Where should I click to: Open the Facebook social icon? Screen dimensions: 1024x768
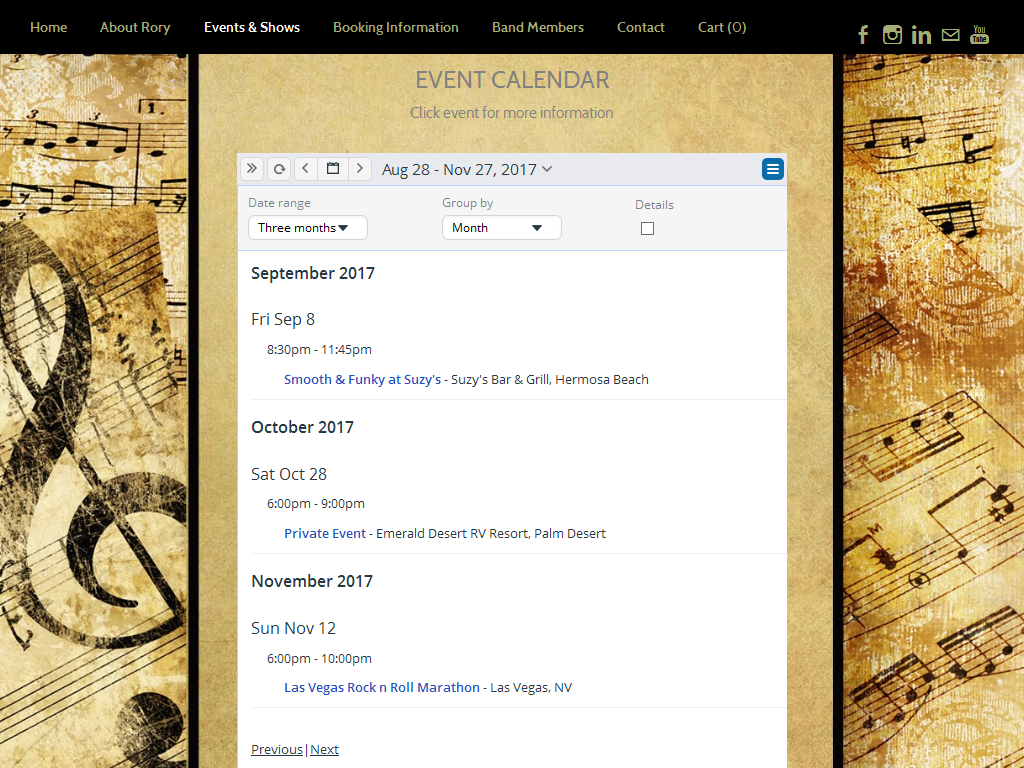point(863,35)
